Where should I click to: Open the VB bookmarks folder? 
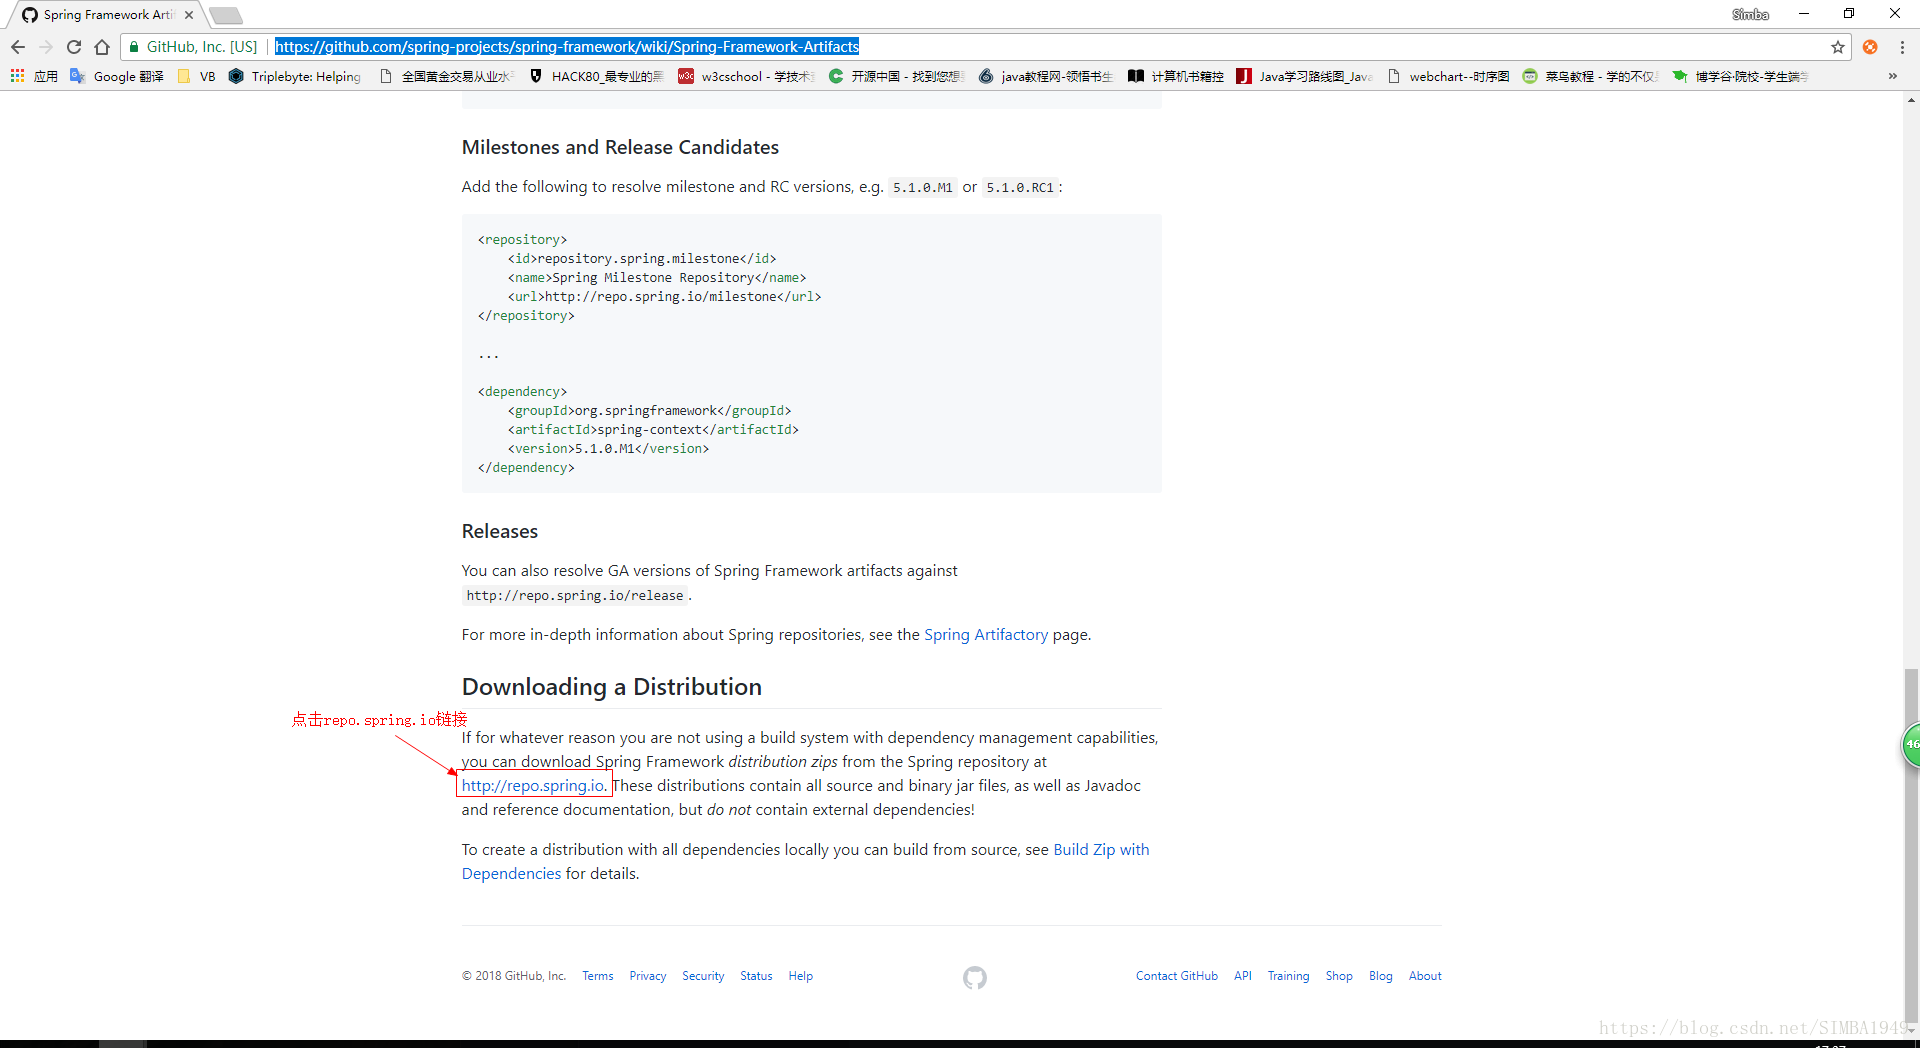pos(196,76)
